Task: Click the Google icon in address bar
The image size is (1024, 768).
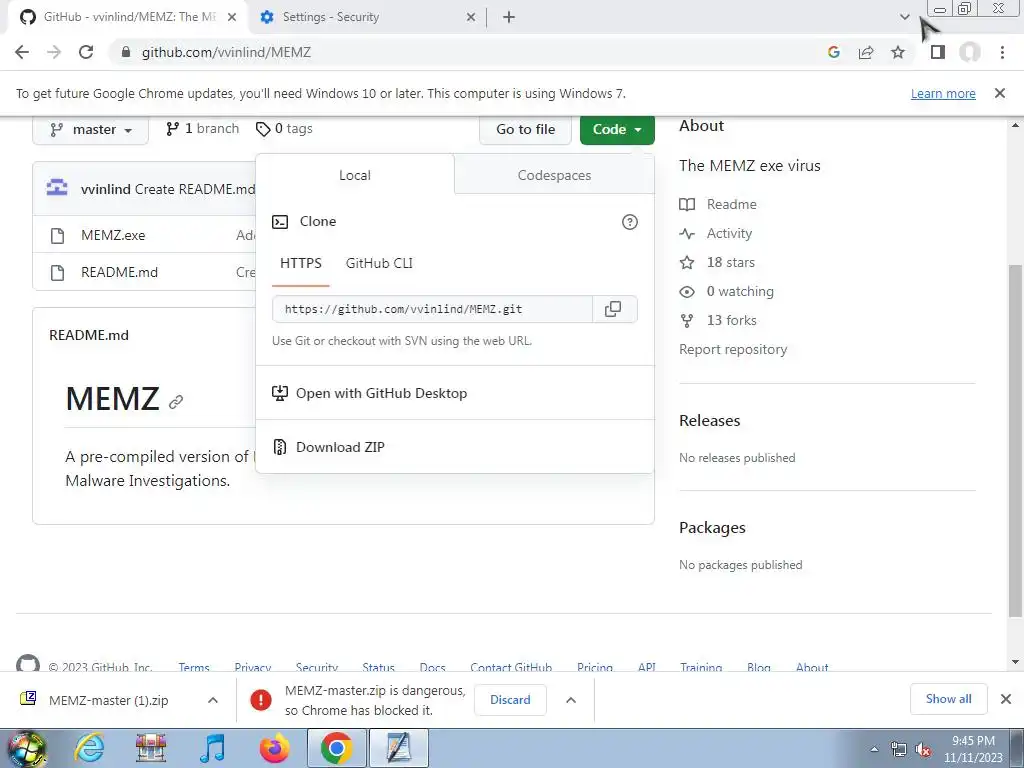Action: [x=834, y=52]
